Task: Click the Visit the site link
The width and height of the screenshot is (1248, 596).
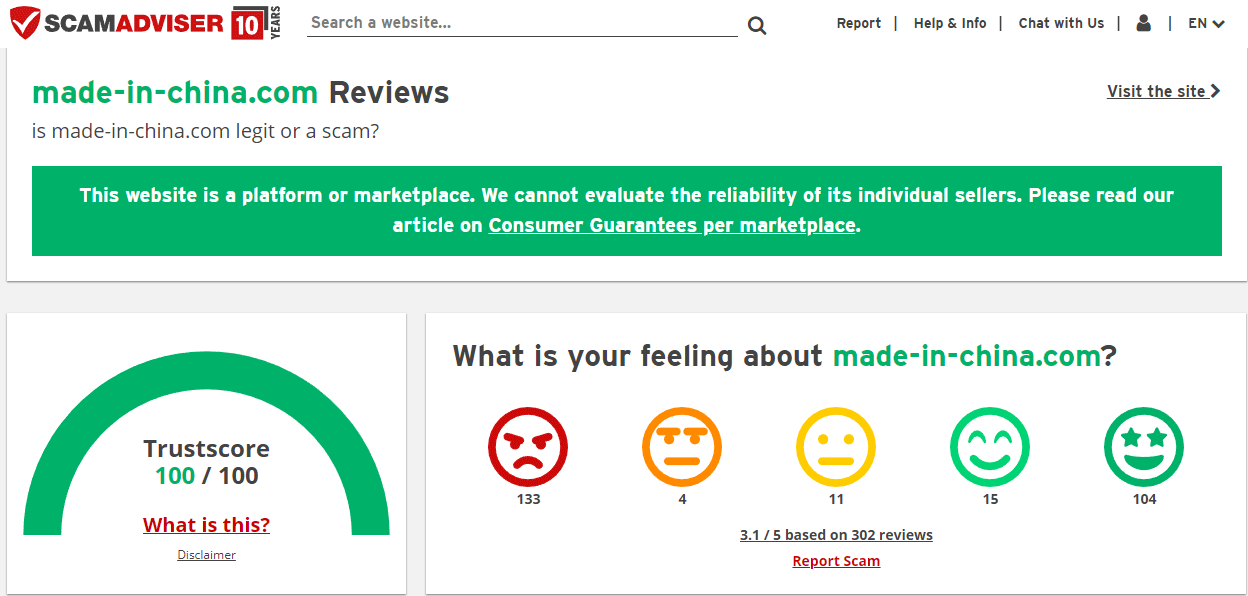Action: [x=1164, y=91]
